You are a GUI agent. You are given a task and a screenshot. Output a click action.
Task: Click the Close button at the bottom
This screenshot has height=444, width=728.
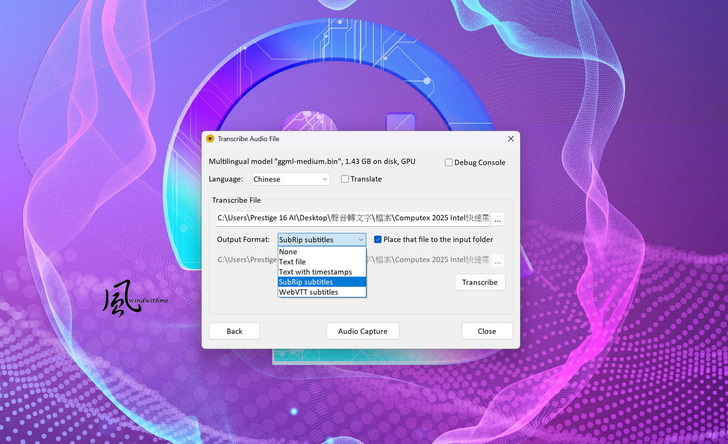tap(487, 331)
